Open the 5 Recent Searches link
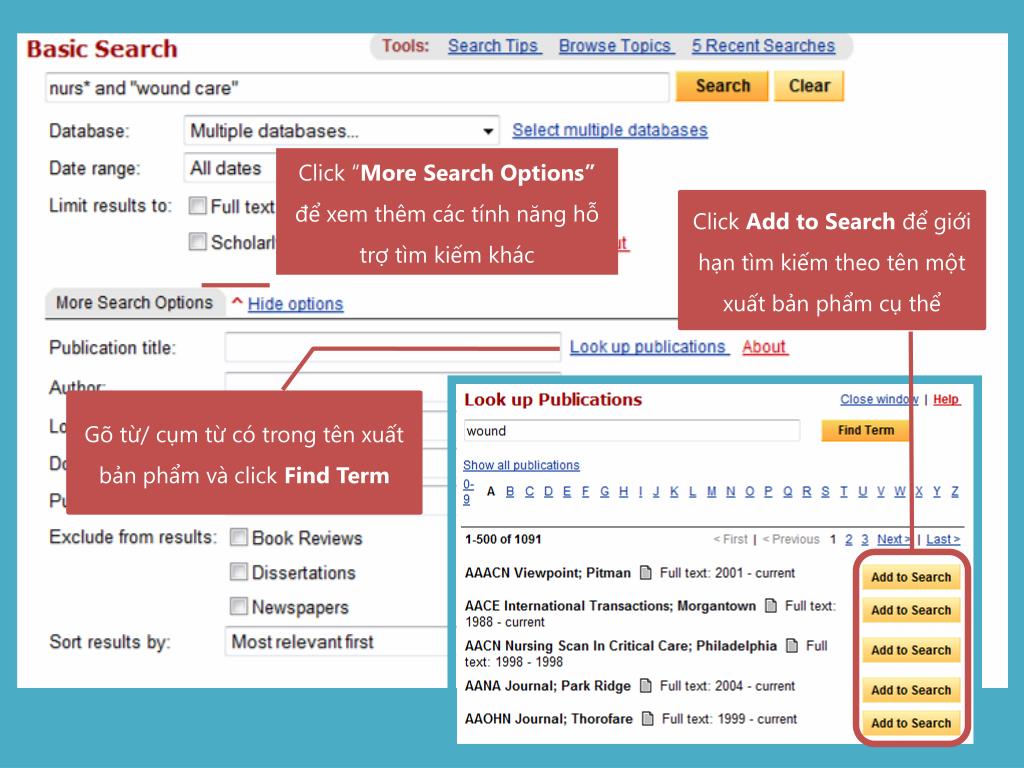Image resolution: width=1024 pixels, height=768 pixels. [x=763, y=46]
